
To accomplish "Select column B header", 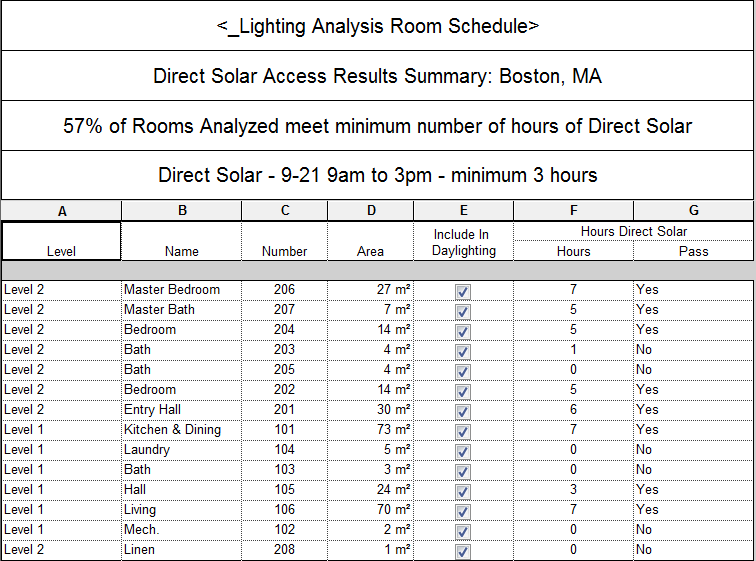I will click(x=181, y=210).
